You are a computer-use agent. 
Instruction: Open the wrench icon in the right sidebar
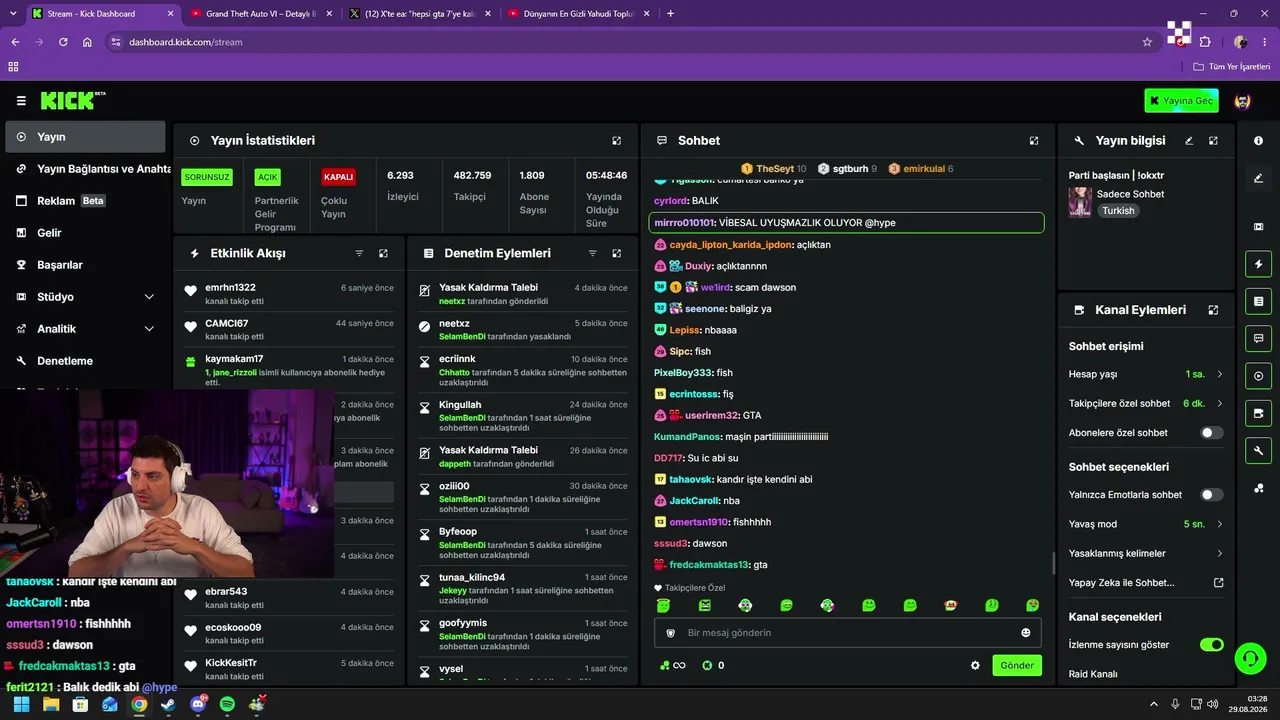(x=1258, y=450)
